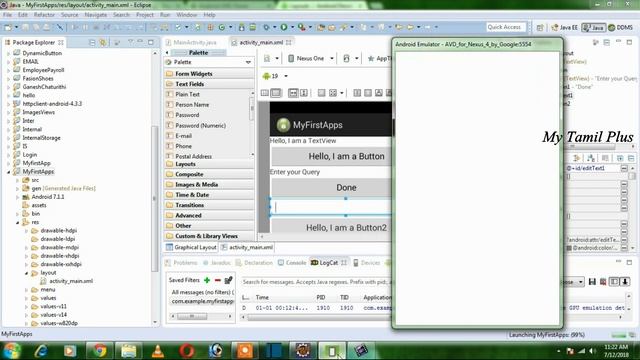640x360 pixels.
Task: Open the Refactor menu
Action: point(44,15)
